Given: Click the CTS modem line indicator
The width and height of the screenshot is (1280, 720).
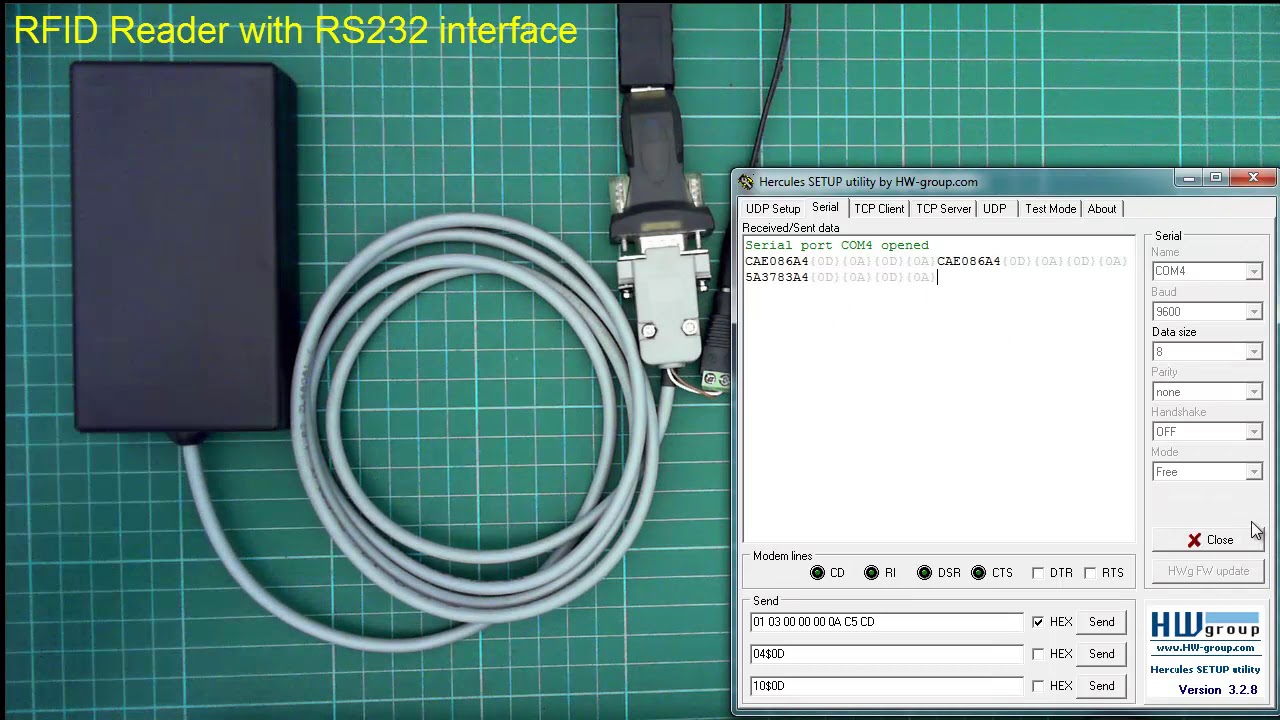Looking at the screenshot, I should pos(978,573).
